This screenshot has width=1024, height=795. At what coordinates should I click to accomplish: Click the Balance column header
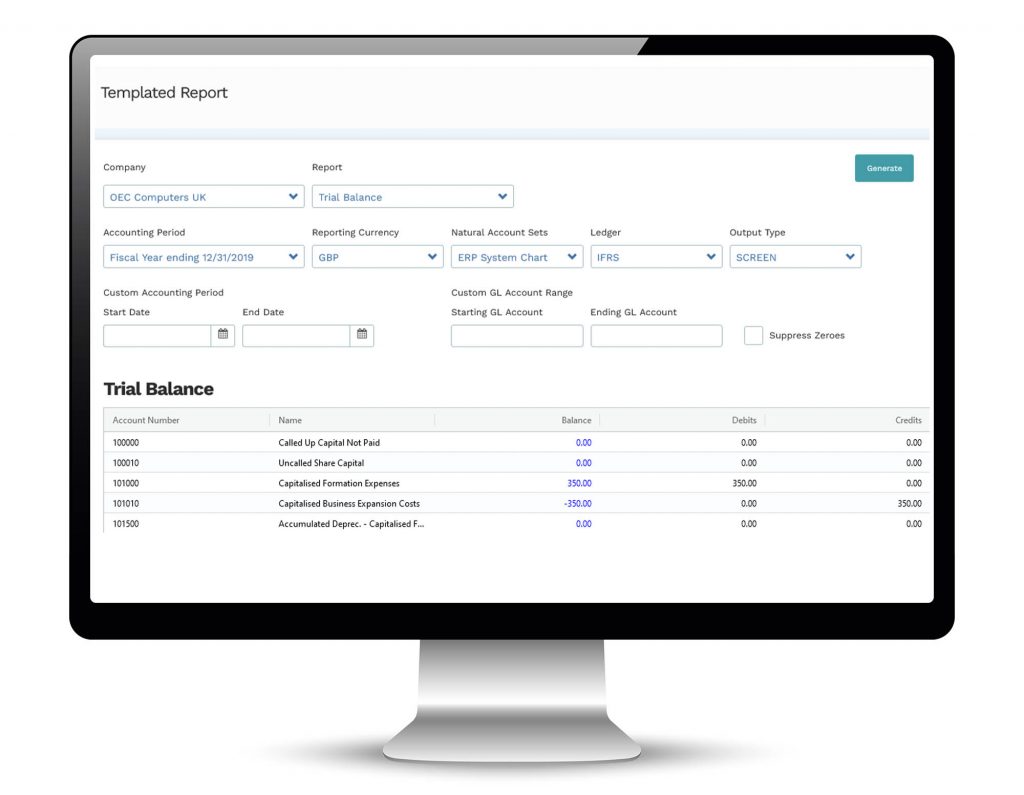tap(575, 420)
